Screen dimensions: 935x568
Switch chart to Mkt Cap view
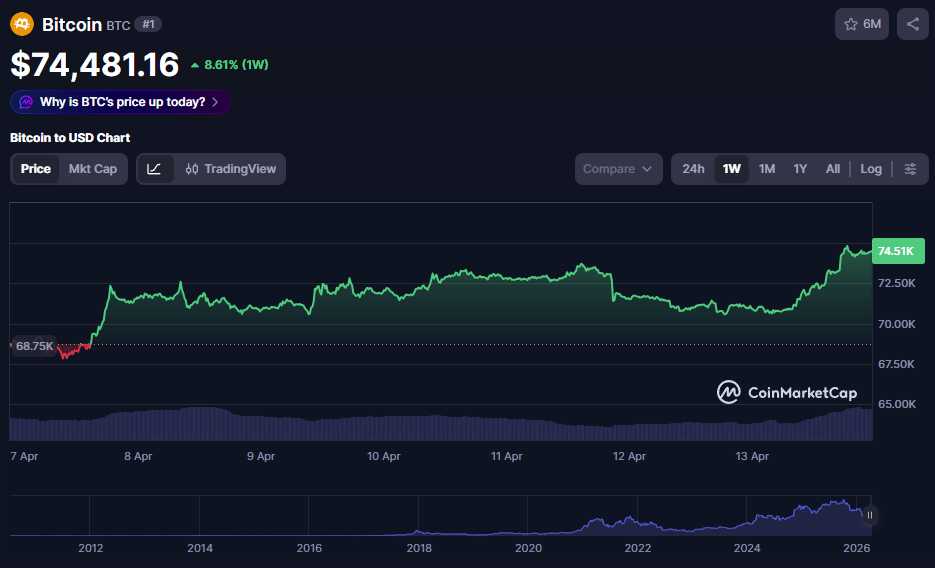tap(92, 169)
